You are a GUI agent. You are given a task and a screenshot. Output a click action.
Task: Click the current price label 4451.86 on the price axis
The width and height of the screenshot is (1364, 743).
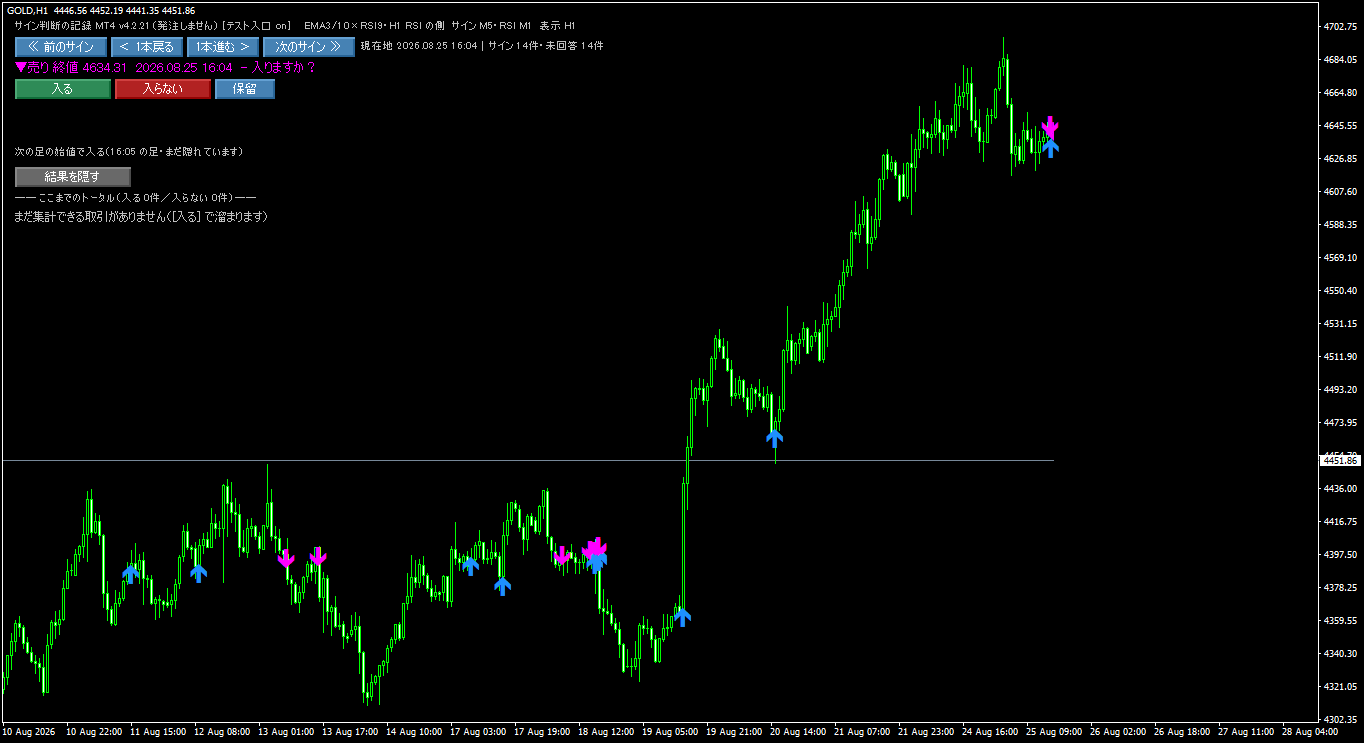pyautogui.click(x=1340, y=461)
